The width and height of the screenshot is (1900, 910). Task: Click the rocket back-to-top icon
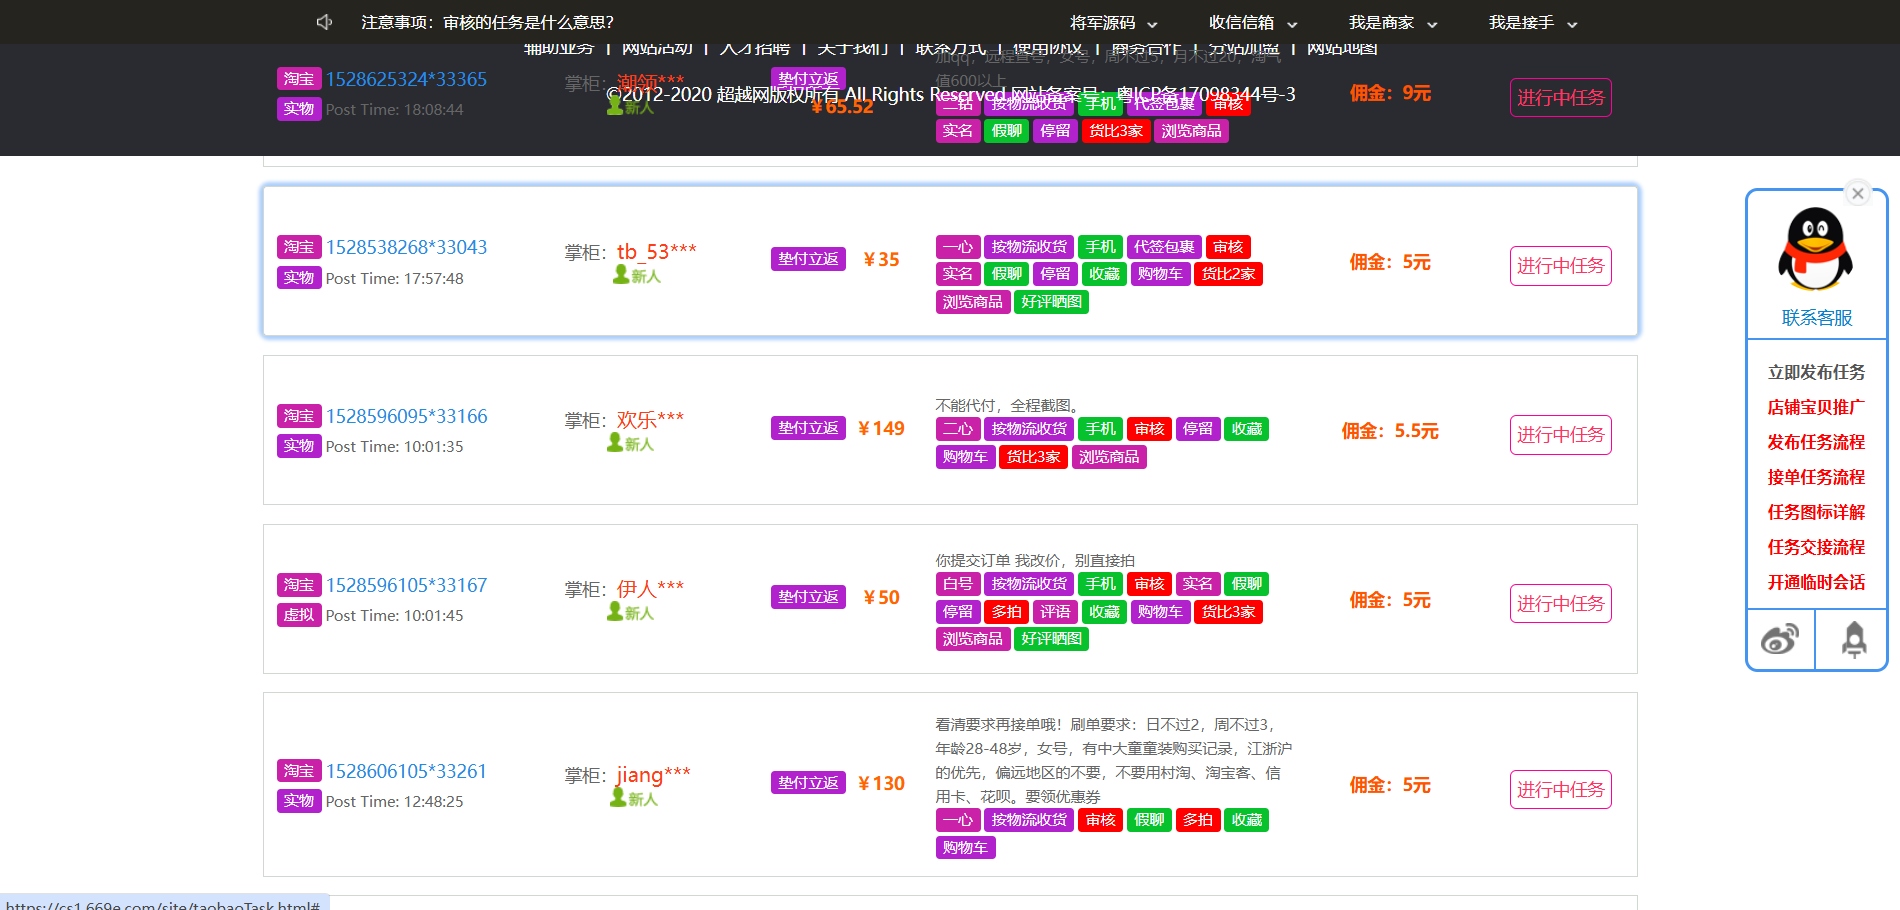point(1854,640)
